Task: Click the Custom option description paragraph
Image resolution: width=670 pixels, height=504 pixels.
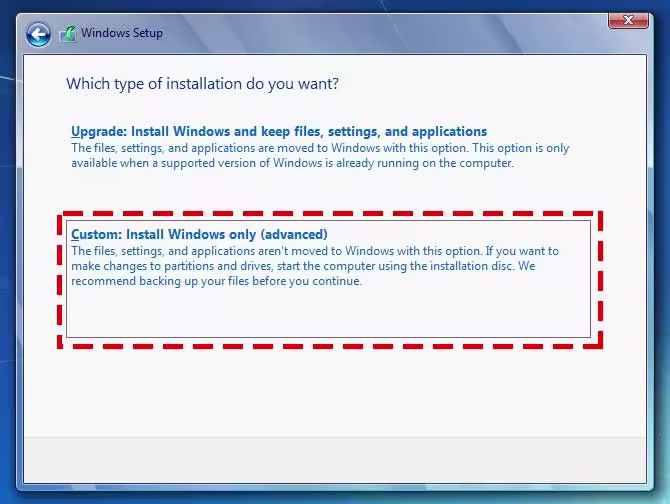Action: click(x=315, y=266)
